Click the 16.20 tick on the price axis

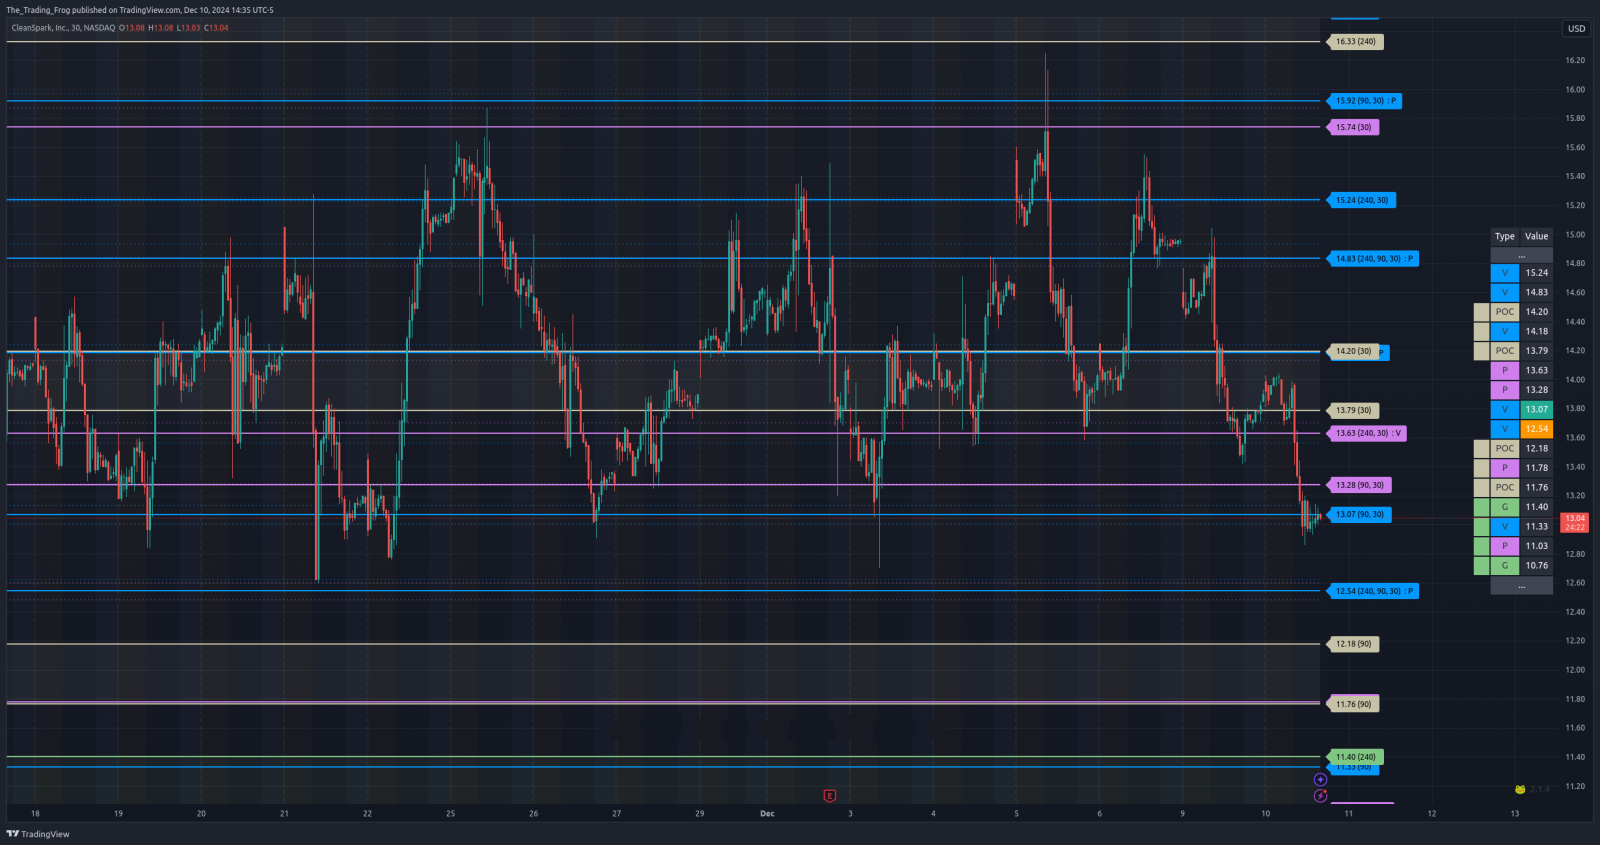click(x=1575, y=60)
